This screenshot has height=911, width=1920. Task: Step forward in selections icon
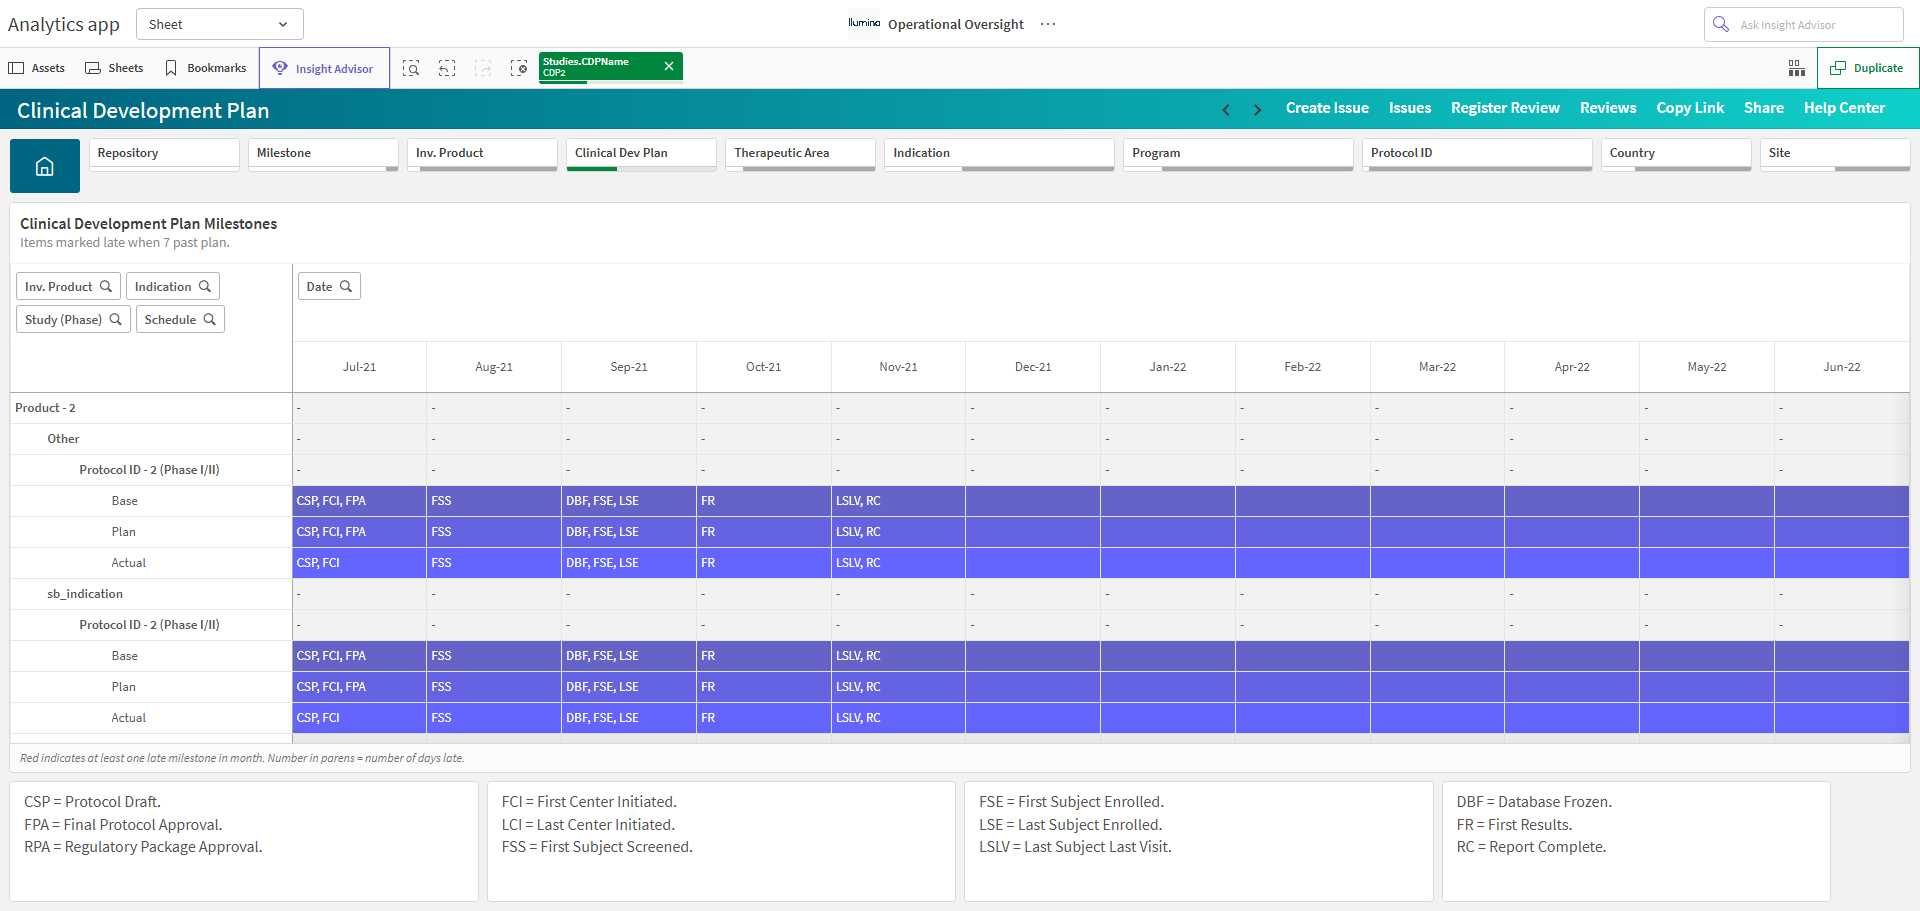[483, 68]
